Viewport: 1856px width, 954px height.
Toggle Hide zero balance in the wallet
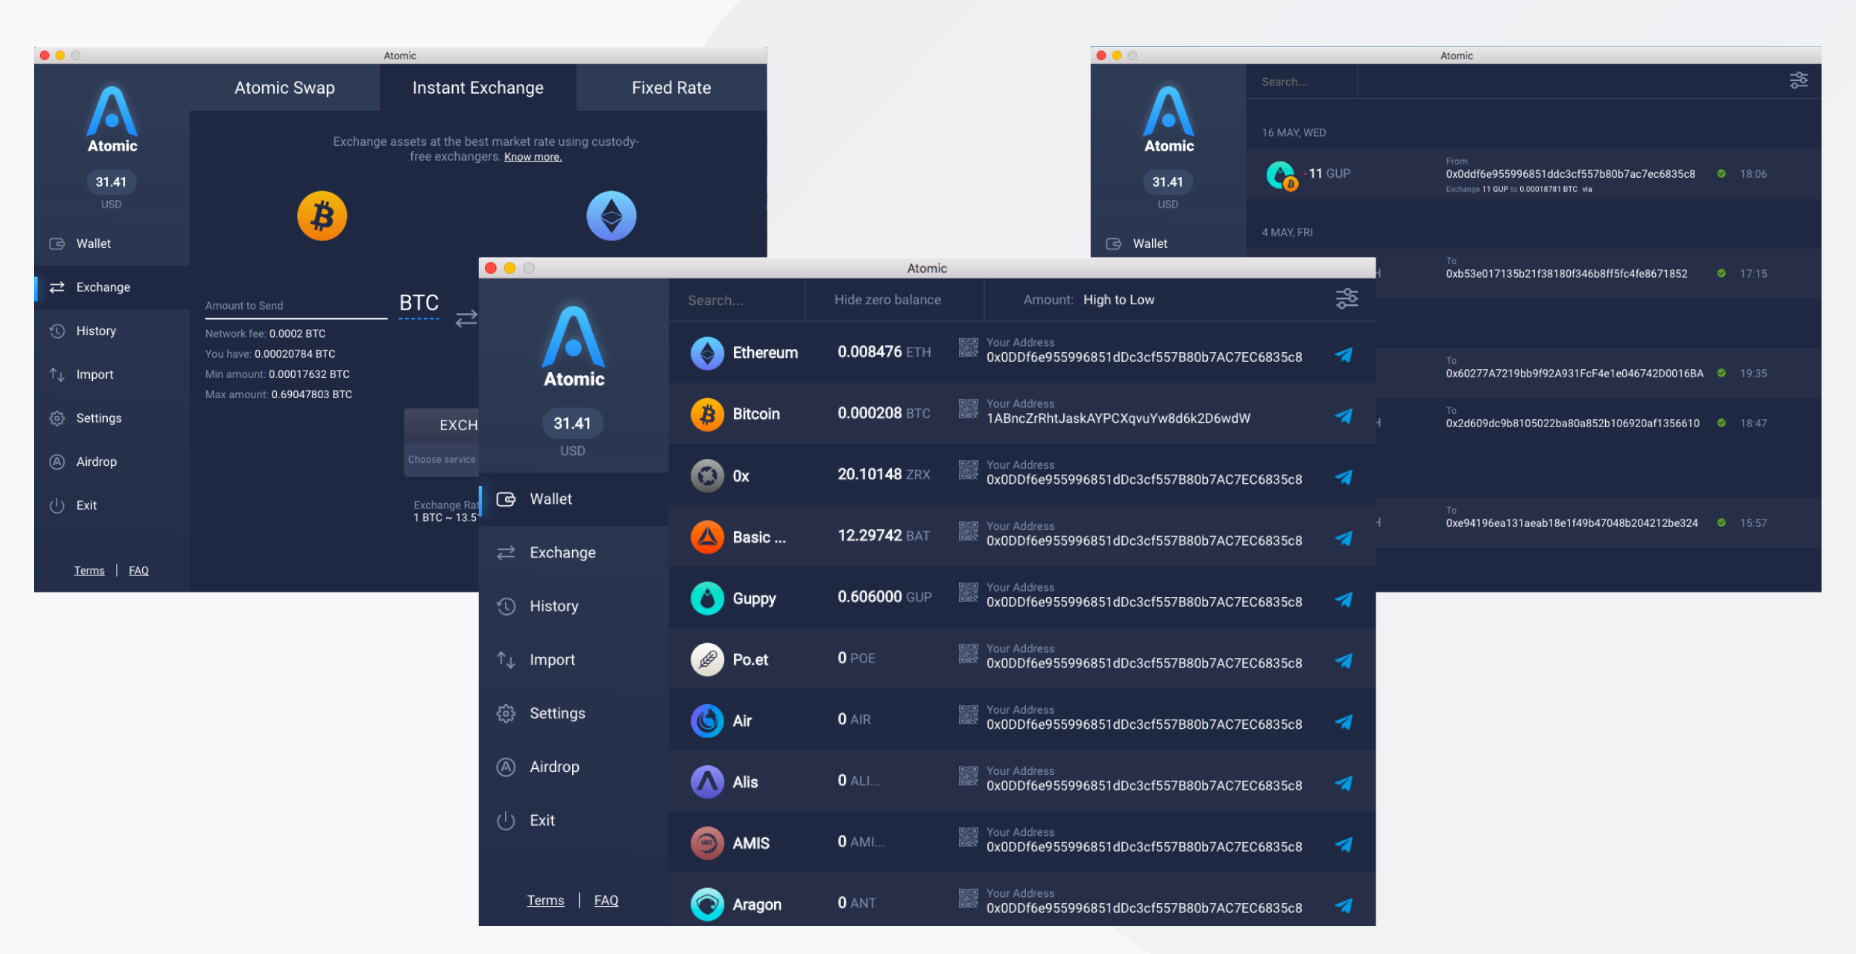point(888,300)
